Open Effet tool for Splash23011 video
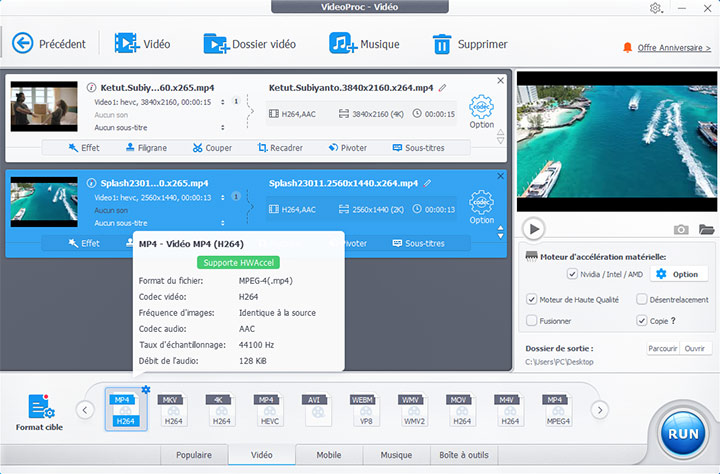This screenshot has width=720, height=474. (x=84, y=243)
